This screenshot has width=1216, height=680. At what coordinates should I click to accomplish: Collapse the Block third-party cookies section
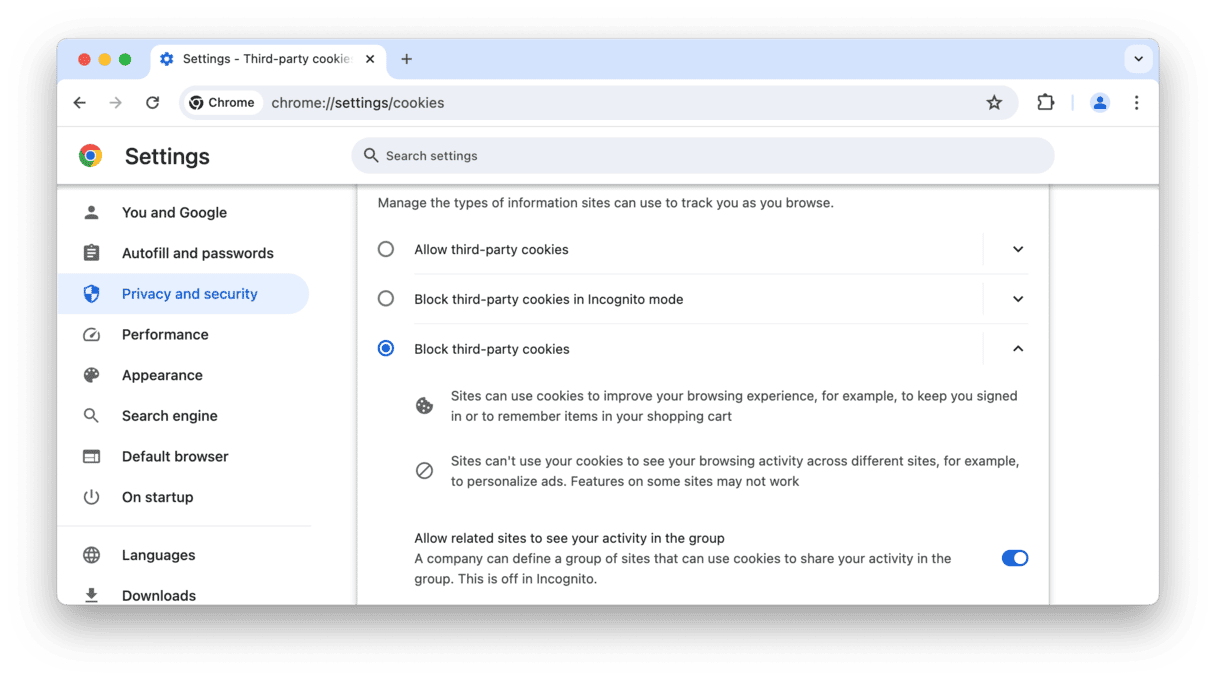(1018, 349)
